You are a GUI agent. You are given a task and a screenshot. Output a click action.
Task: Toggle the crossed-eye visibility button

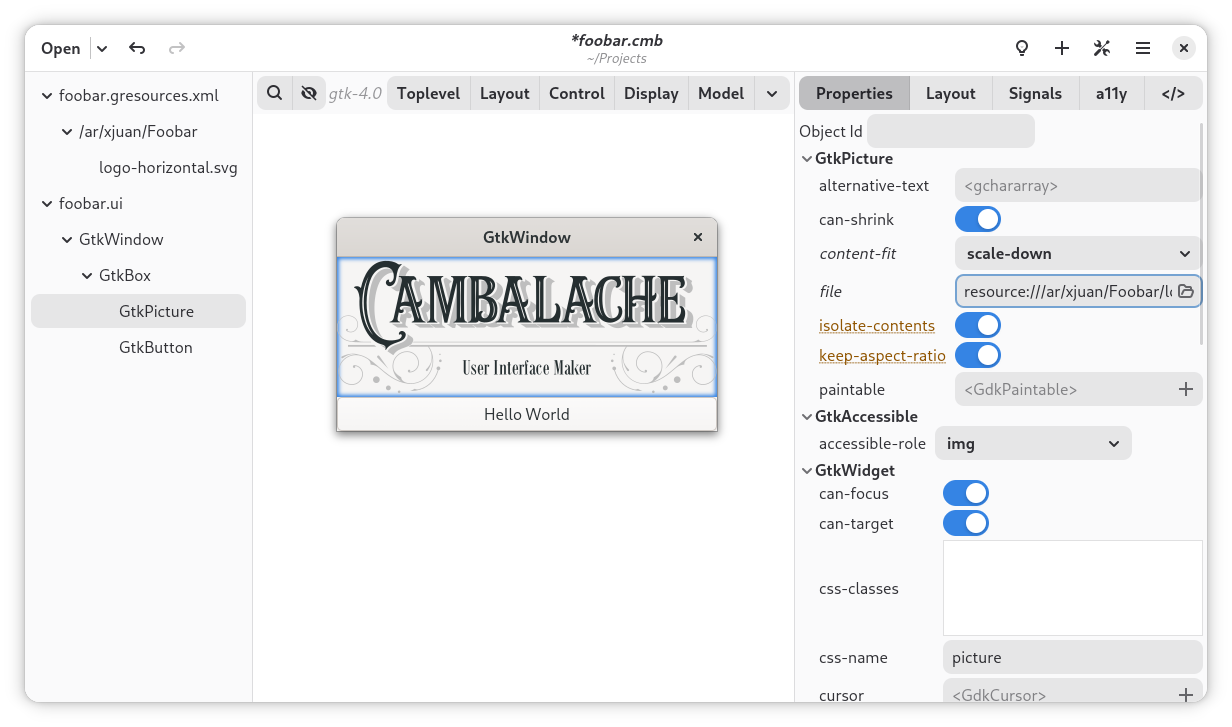308,93
